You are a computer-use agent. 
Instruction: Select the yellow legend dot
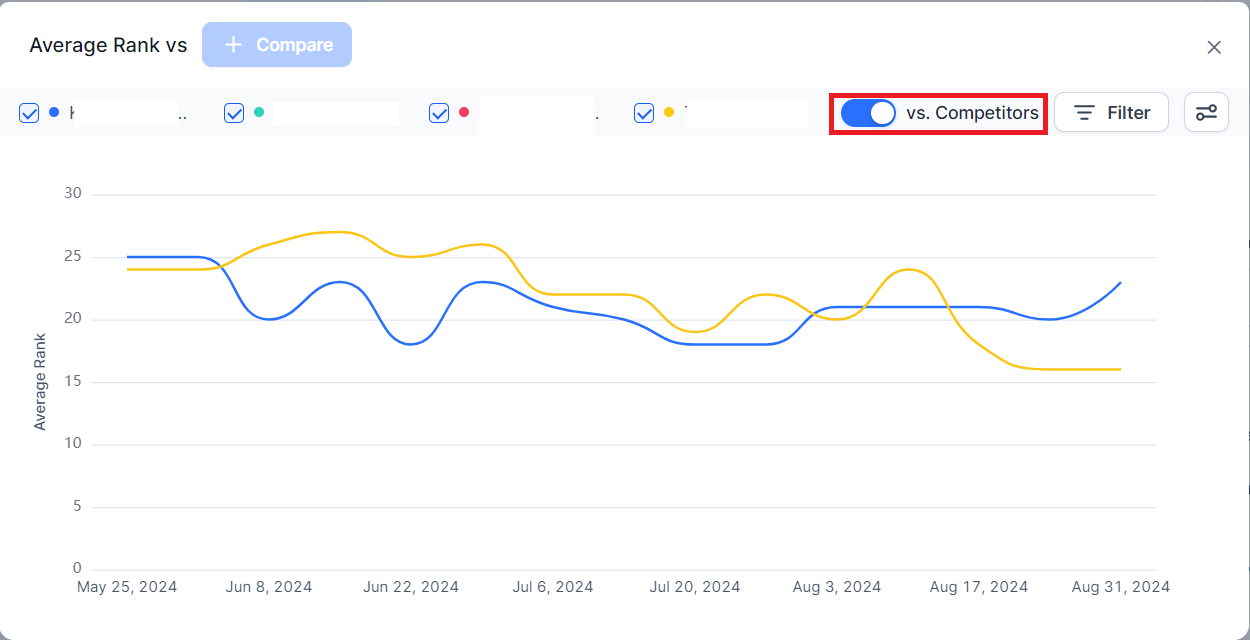coord(669,112)
